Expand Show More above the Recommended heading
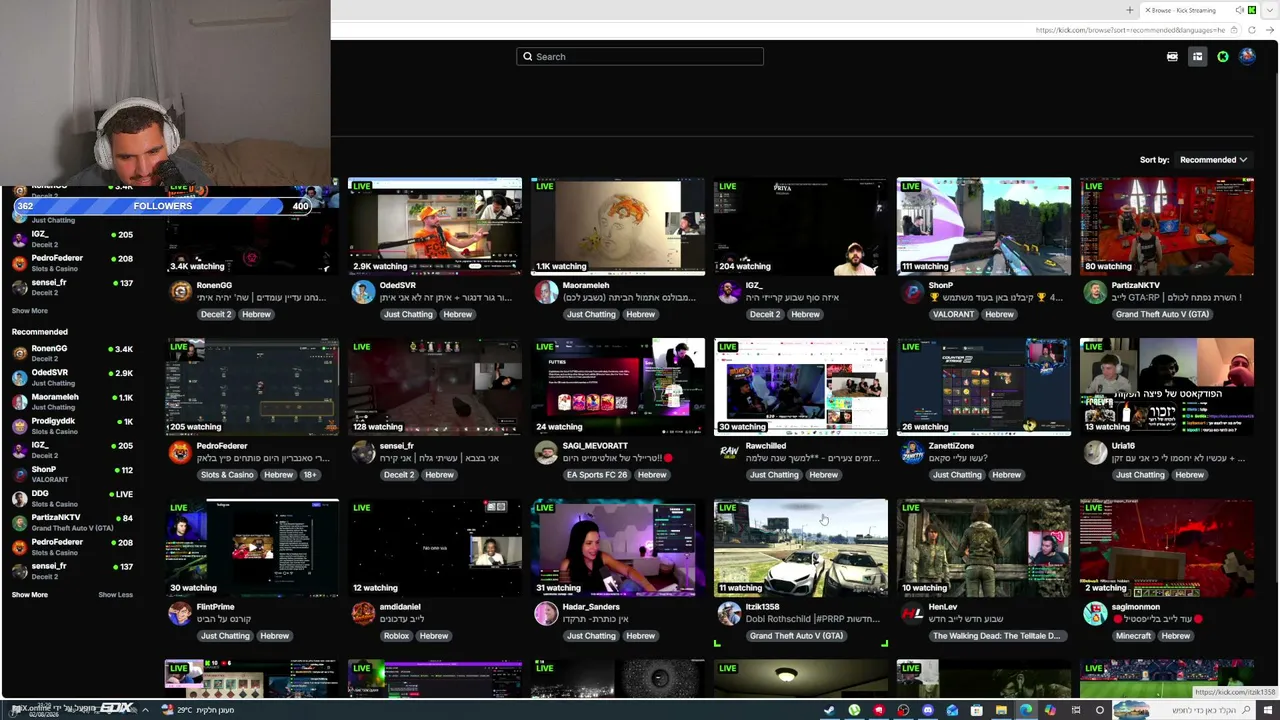Screen dimensions: 1280x720 point(30,311)
